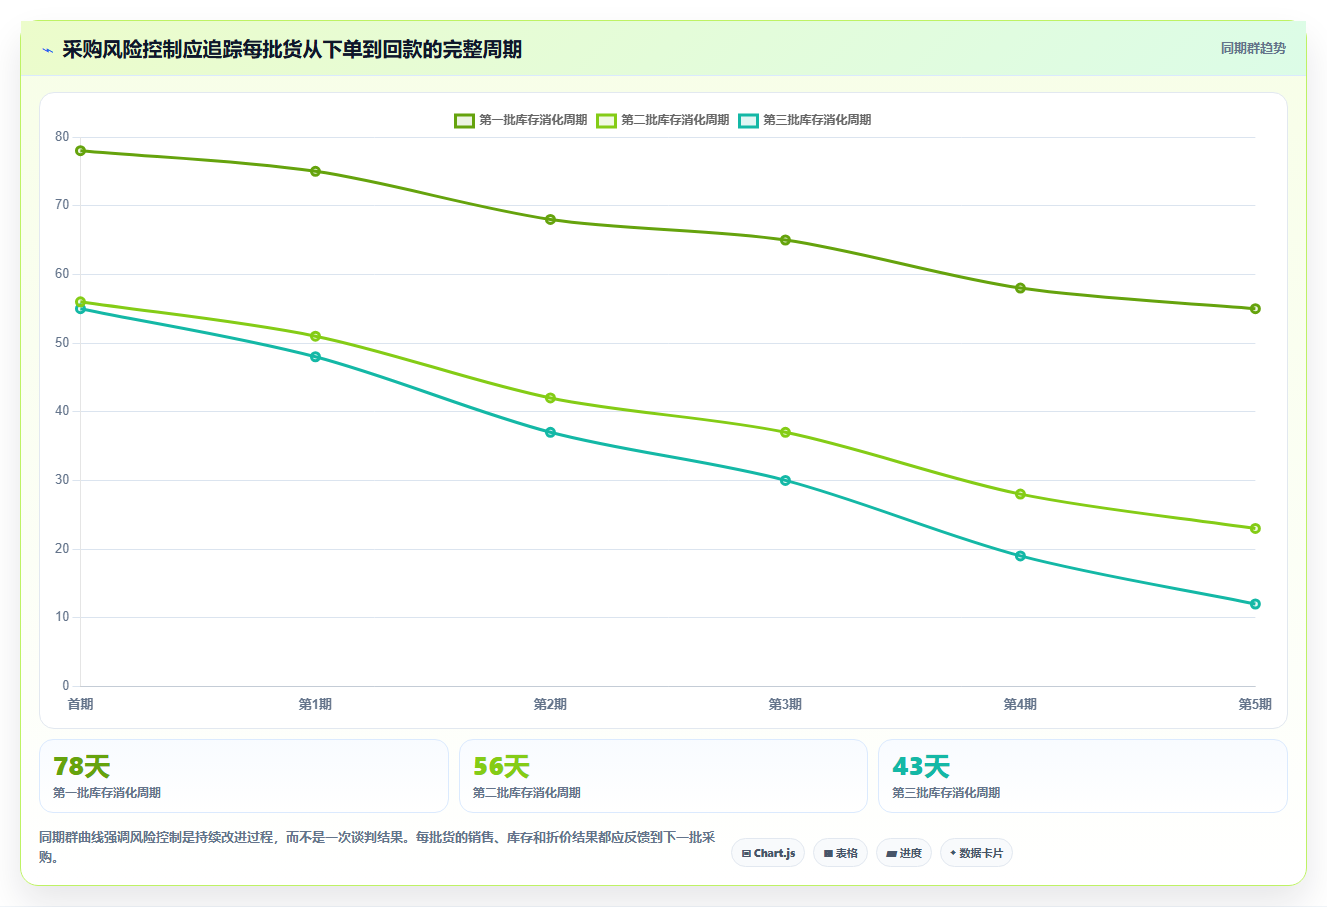Click the description paragraph starting 同期群曲线
Image resolution: width=1327 pixels, height=907 pixels.
pyautogui.click(x=377, y=847)
